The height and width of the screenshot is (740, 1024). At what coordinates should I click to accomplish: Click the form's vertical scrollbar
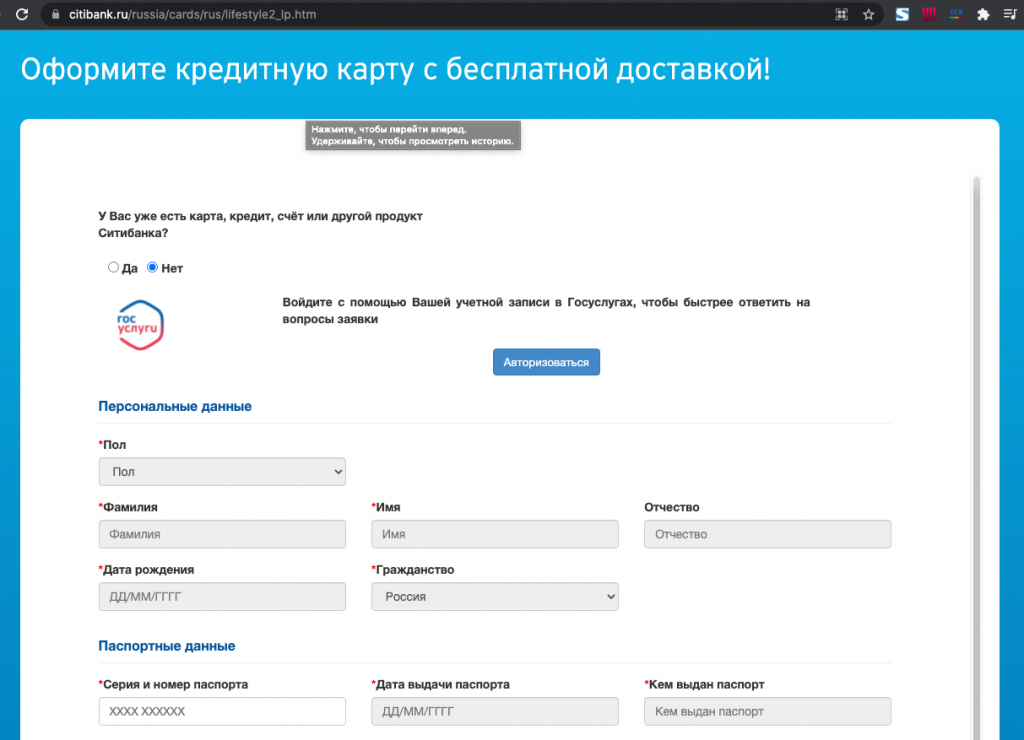point(976,457)
